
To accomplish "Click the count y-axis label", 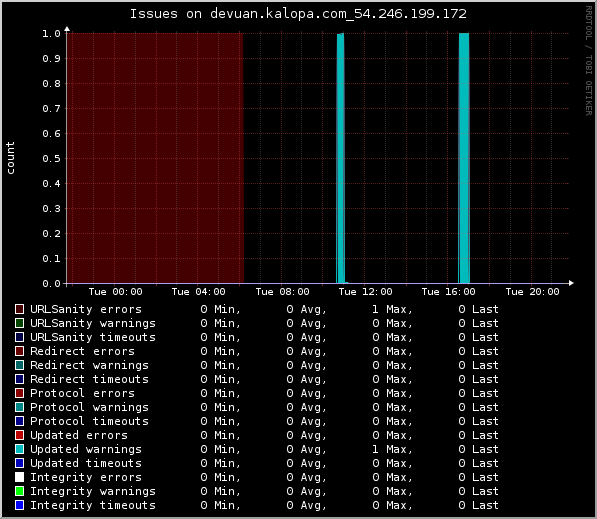I will tap(10, 158).
